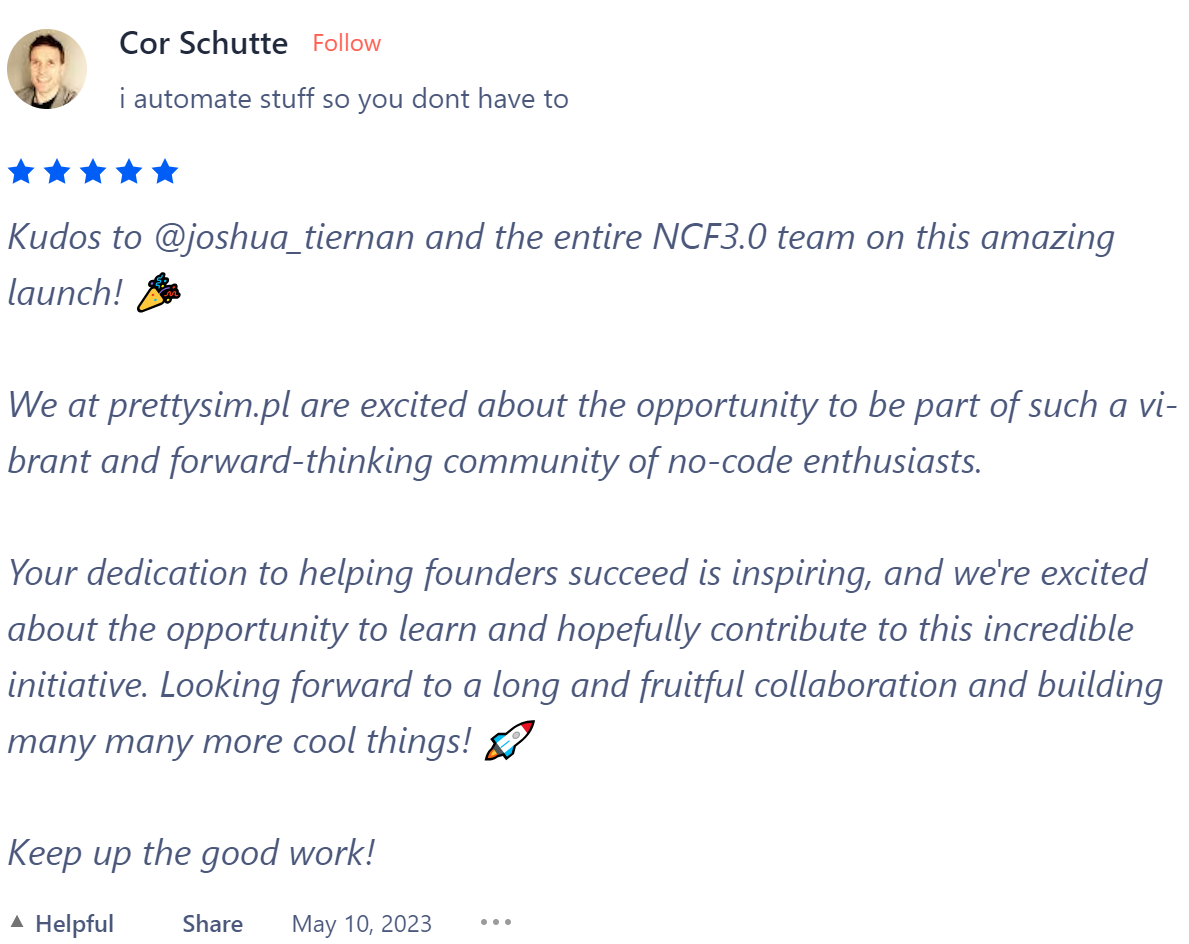This screenshot has width=1189, height=944.
Task: Mark the review as Helpful
Action: pos(75,923)
